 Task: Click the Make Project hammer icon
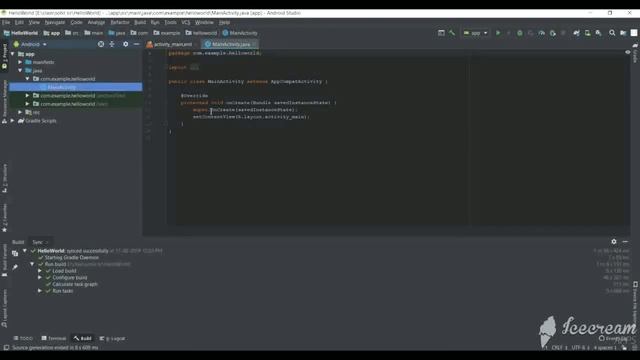[452, 33]
